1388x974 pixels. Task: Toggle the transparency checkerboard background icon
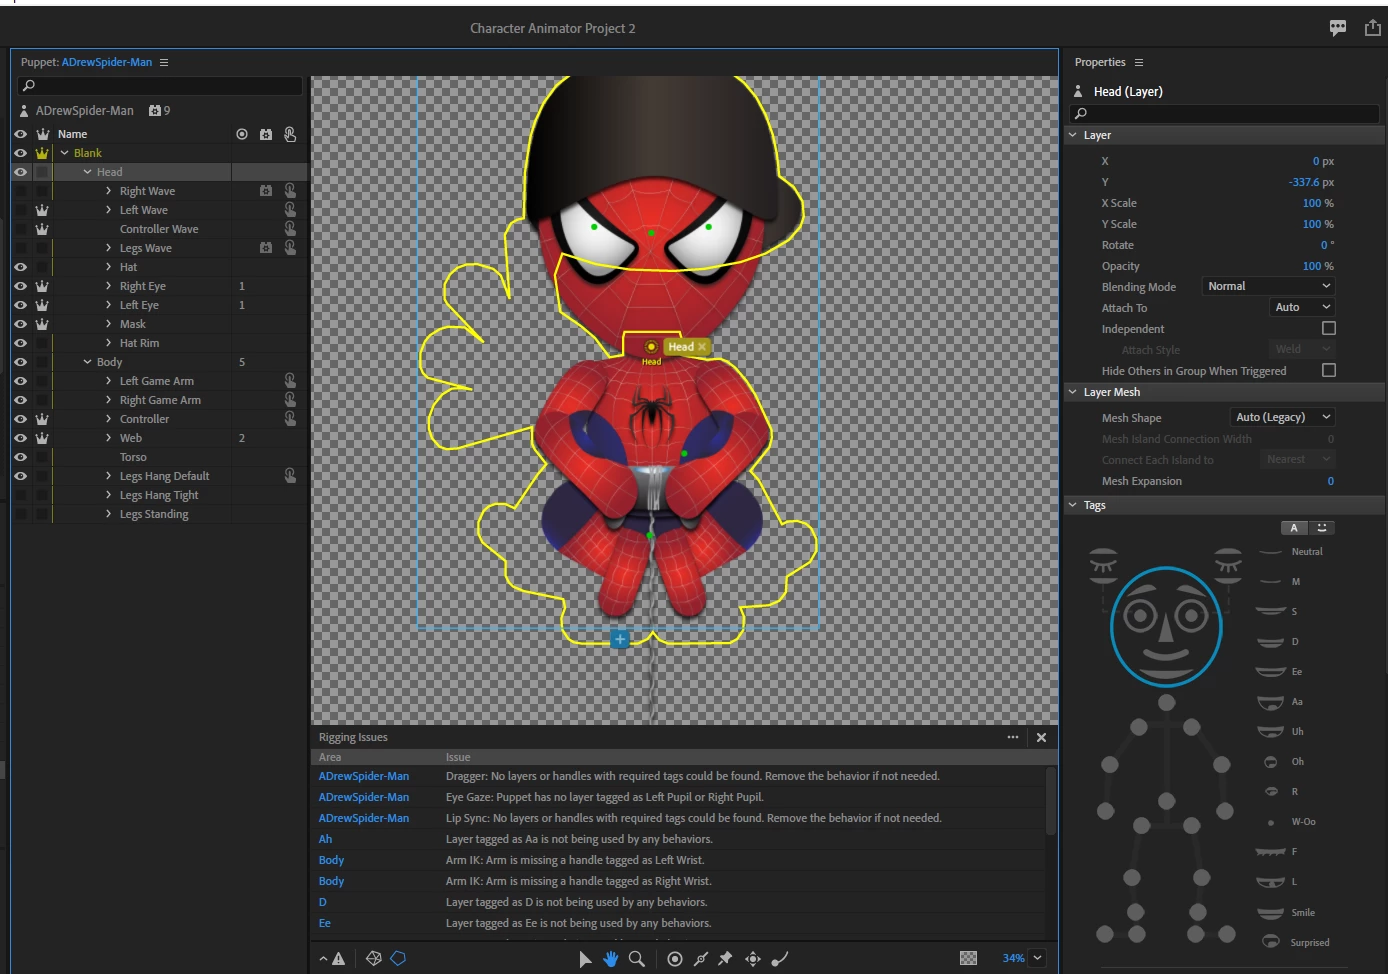pyautogui.click(x=968, y=958)
